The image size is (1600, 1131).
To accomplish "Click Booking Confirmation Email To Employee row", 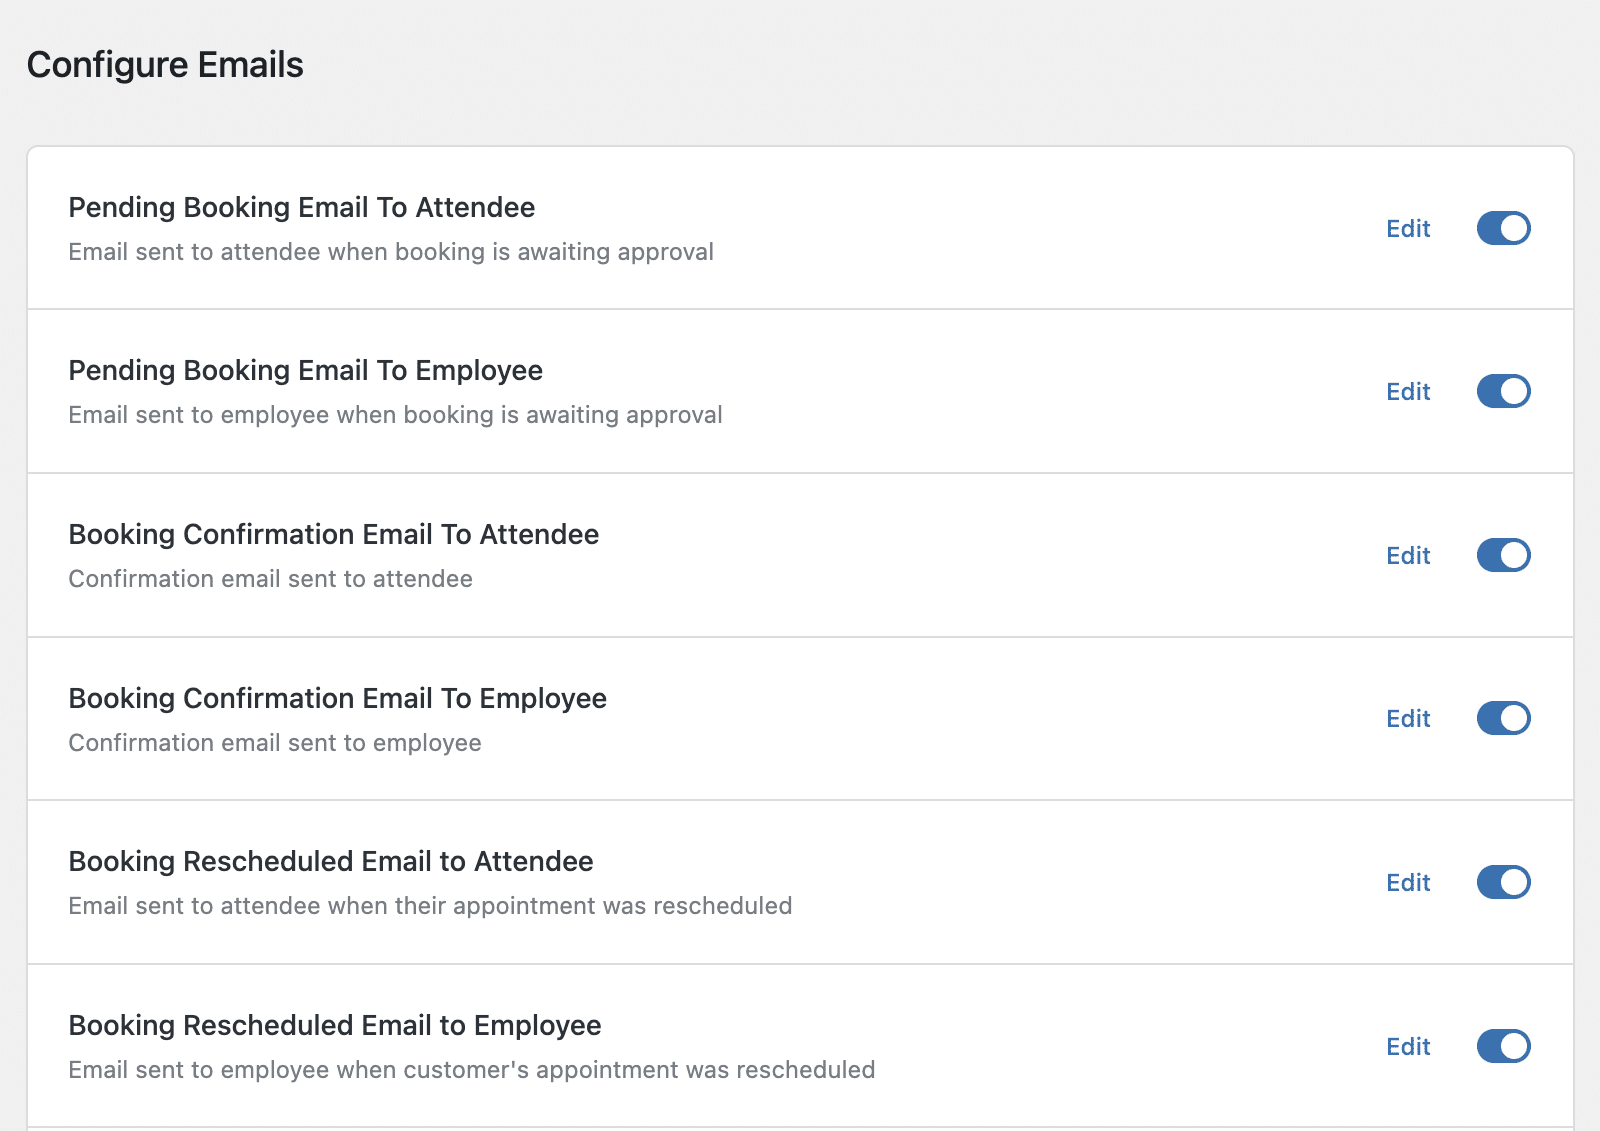I will click(x=337, y=698).
